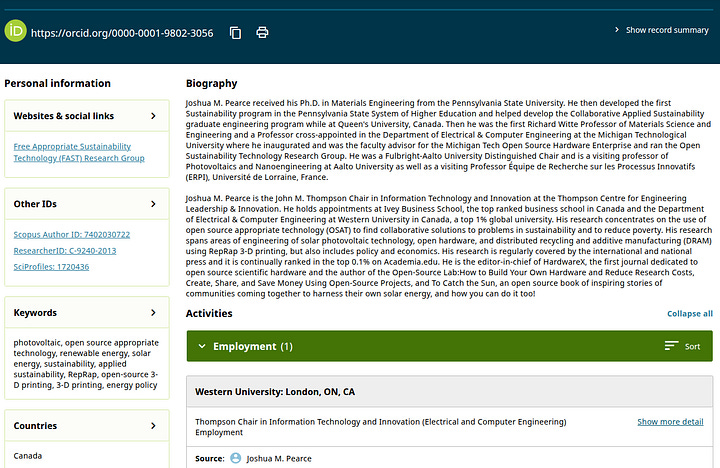
Task: Click Western University: London, ON, CA heading
Action: pos(275,392)
